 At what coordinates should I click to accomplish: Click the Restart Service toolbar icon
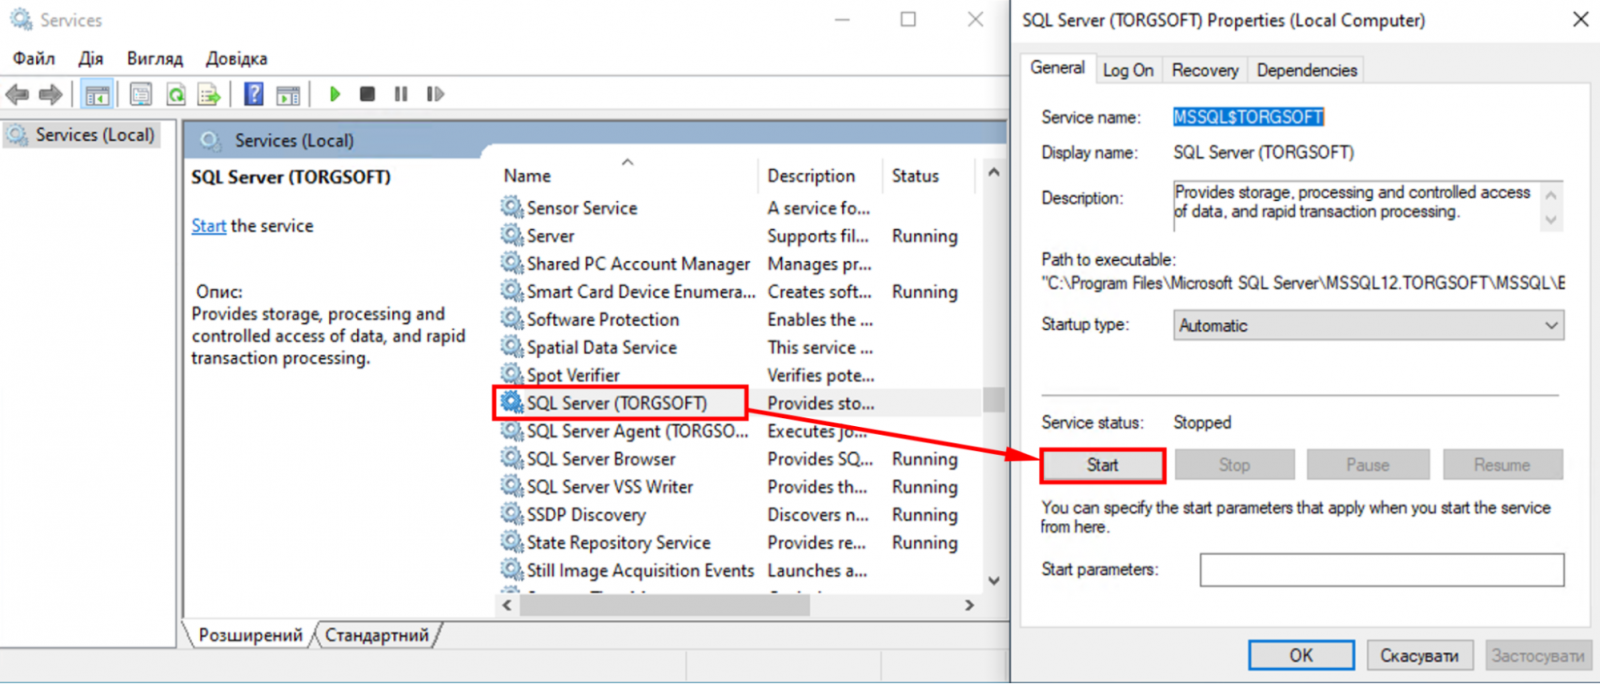(435, 94)
